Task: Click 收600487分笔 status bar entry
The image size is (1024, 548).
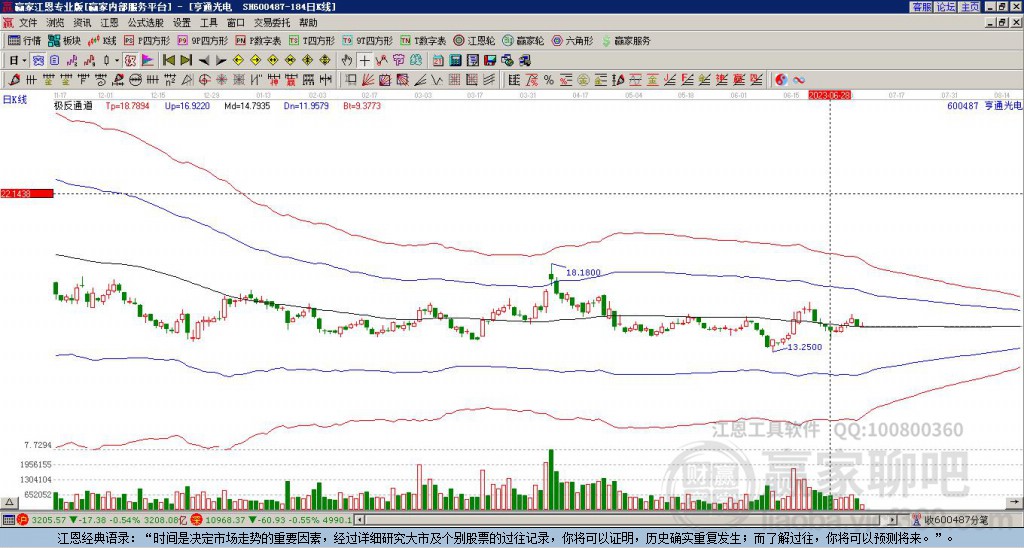Action: click(950, 520)
